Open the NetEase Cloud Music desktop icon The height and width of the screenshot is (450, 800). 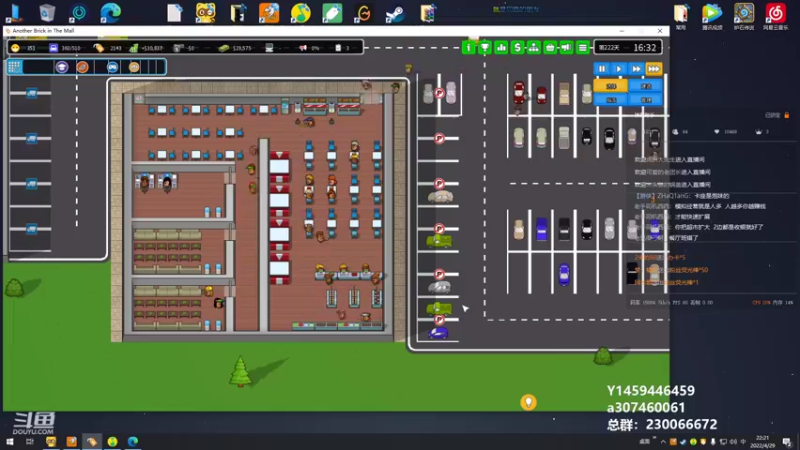pos(776,15)
